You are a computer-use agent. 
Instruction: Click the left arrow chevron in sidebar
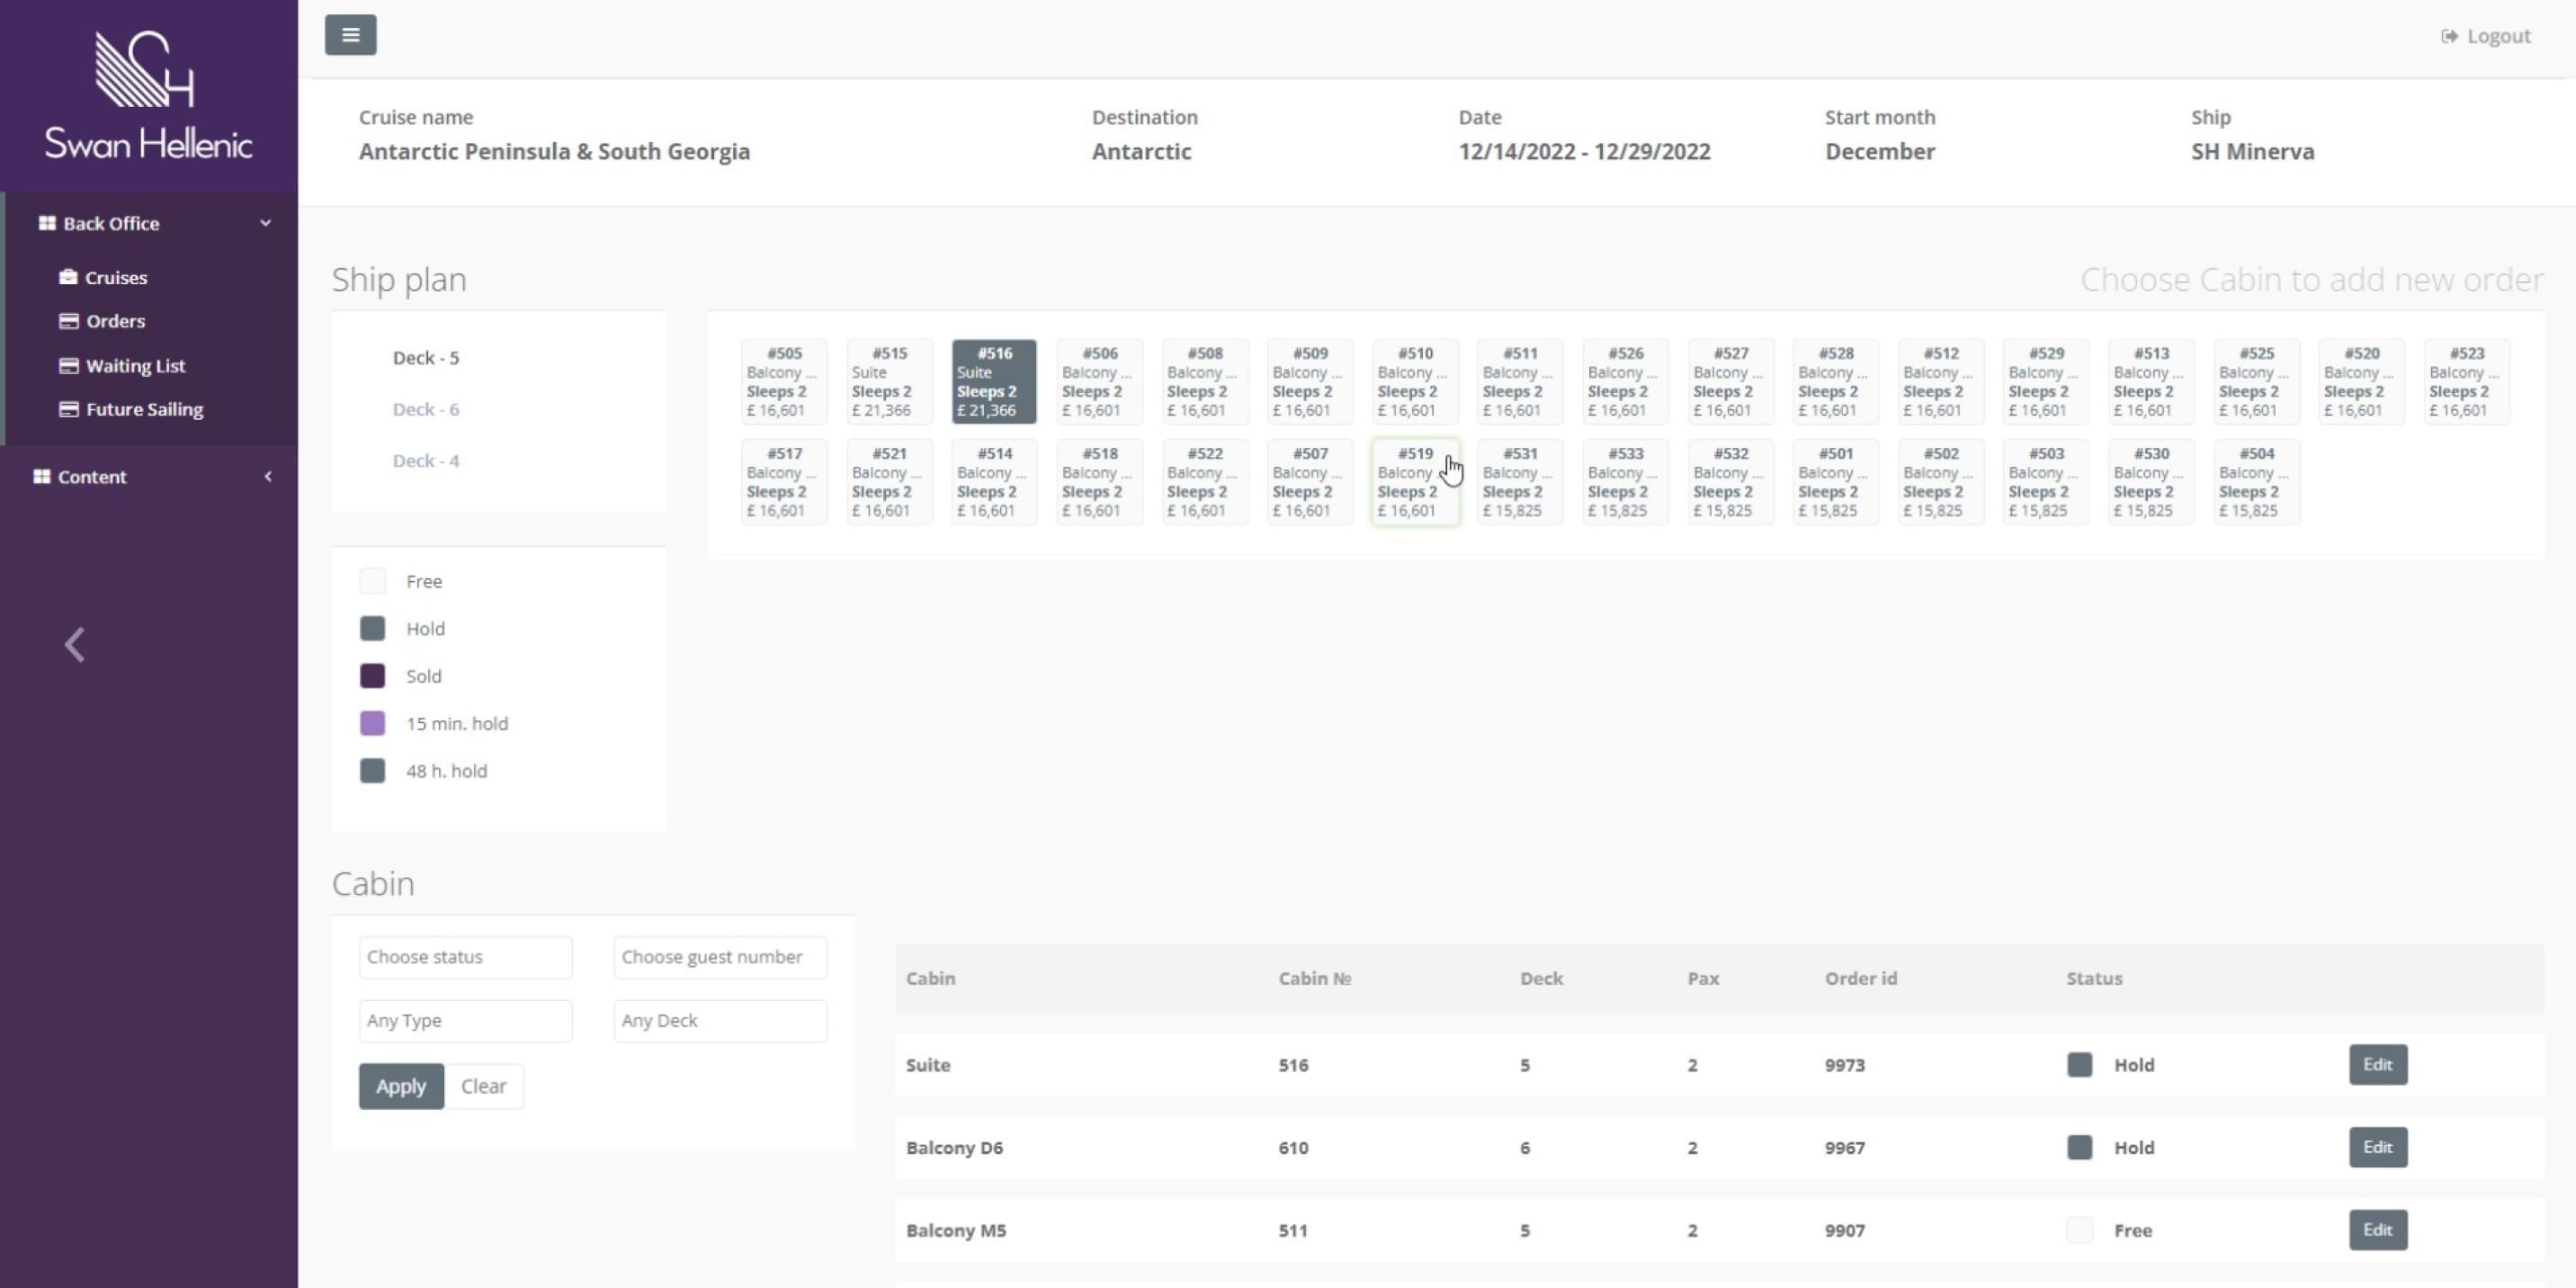(x=75, y=645)
